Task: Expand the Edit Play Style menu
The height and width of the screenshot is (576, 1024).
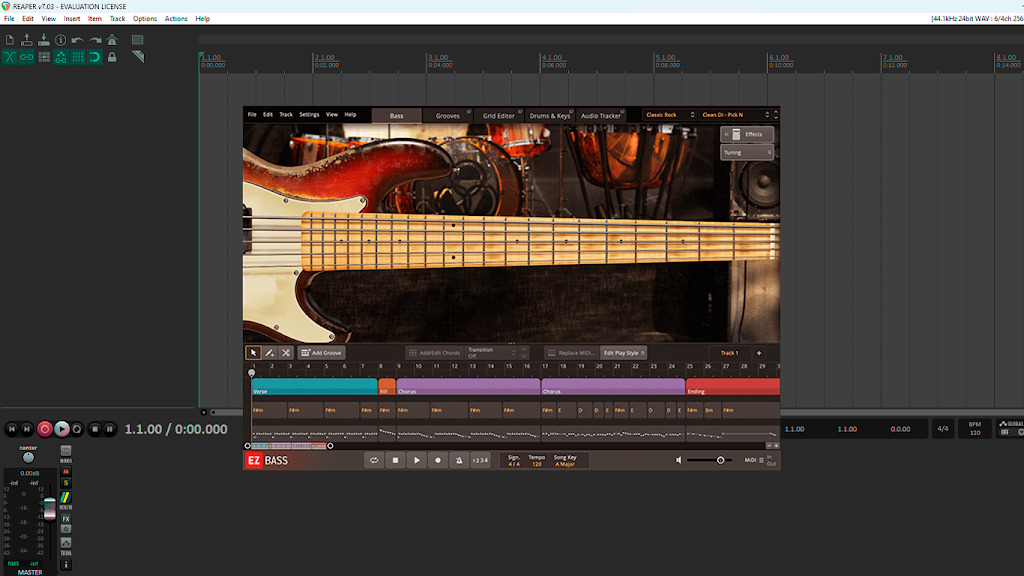Action: pos(624,353)
